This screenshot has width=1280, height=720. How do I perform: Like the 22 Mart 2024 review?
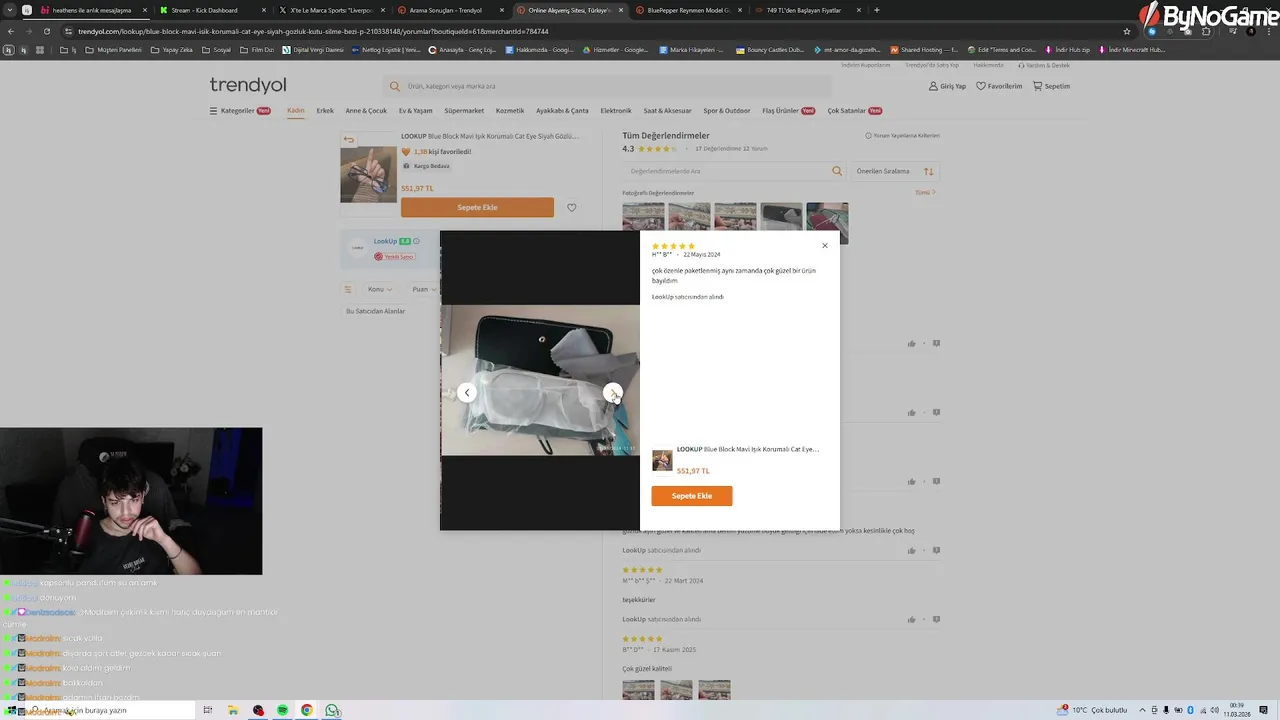[912, 620]
